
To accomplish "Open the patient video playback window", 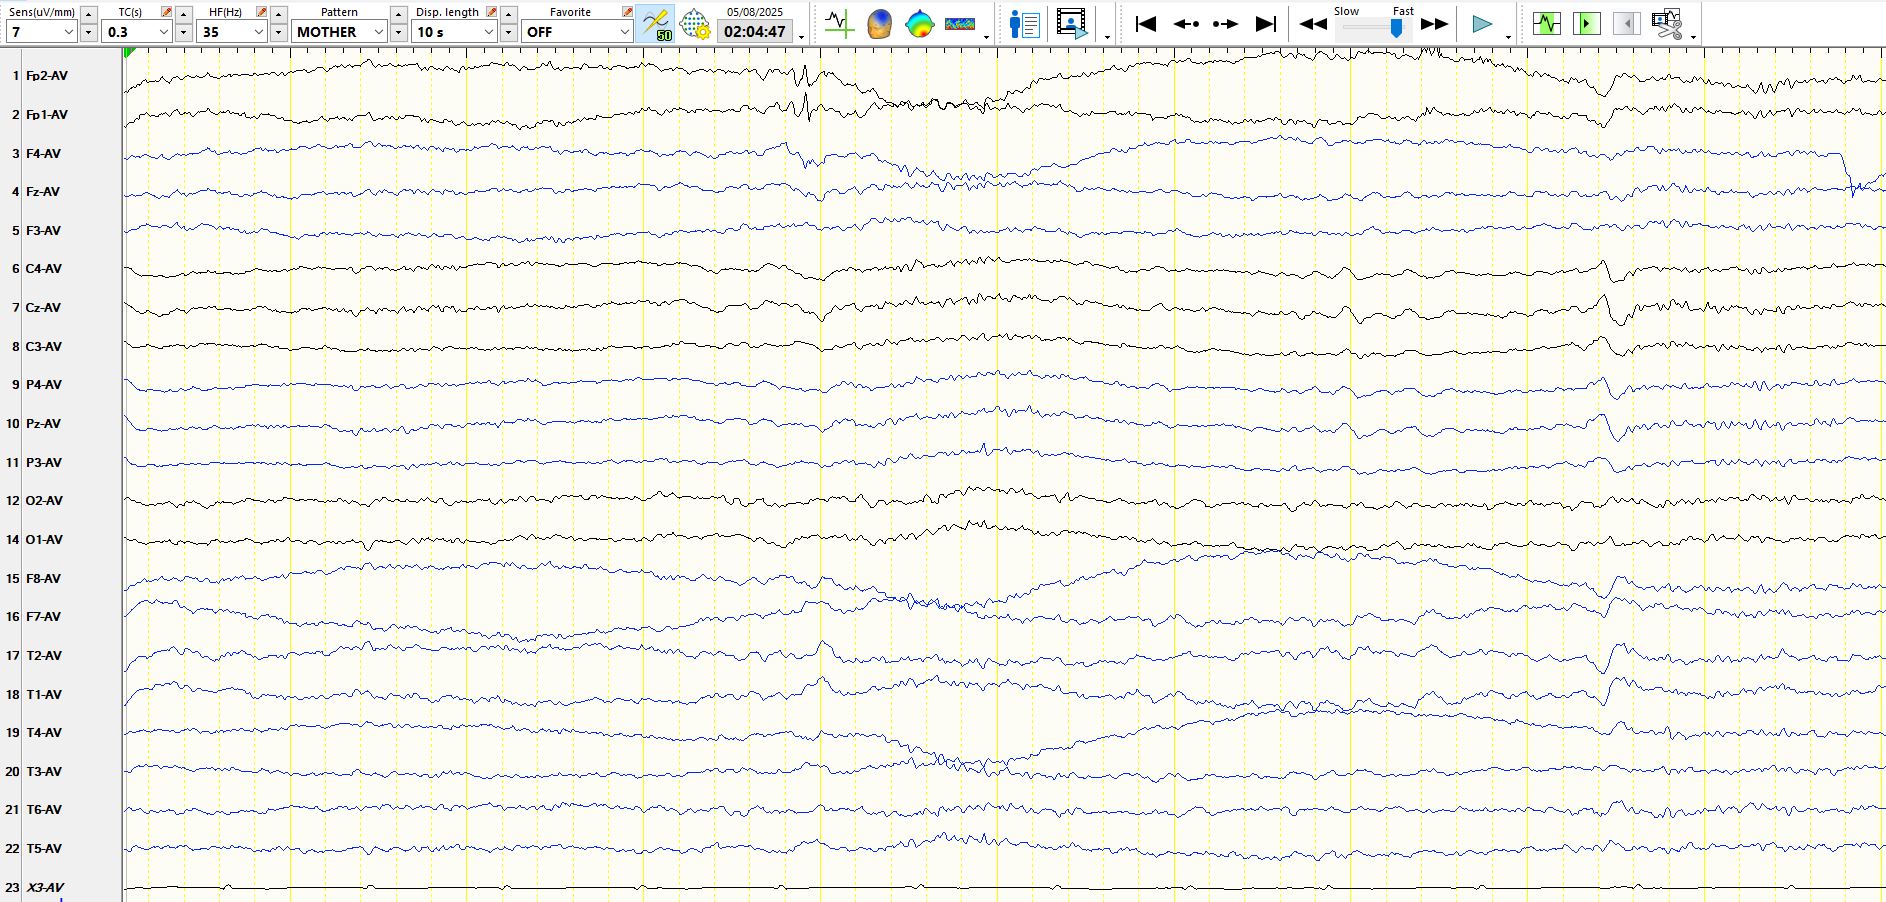I will point(1071,24).
